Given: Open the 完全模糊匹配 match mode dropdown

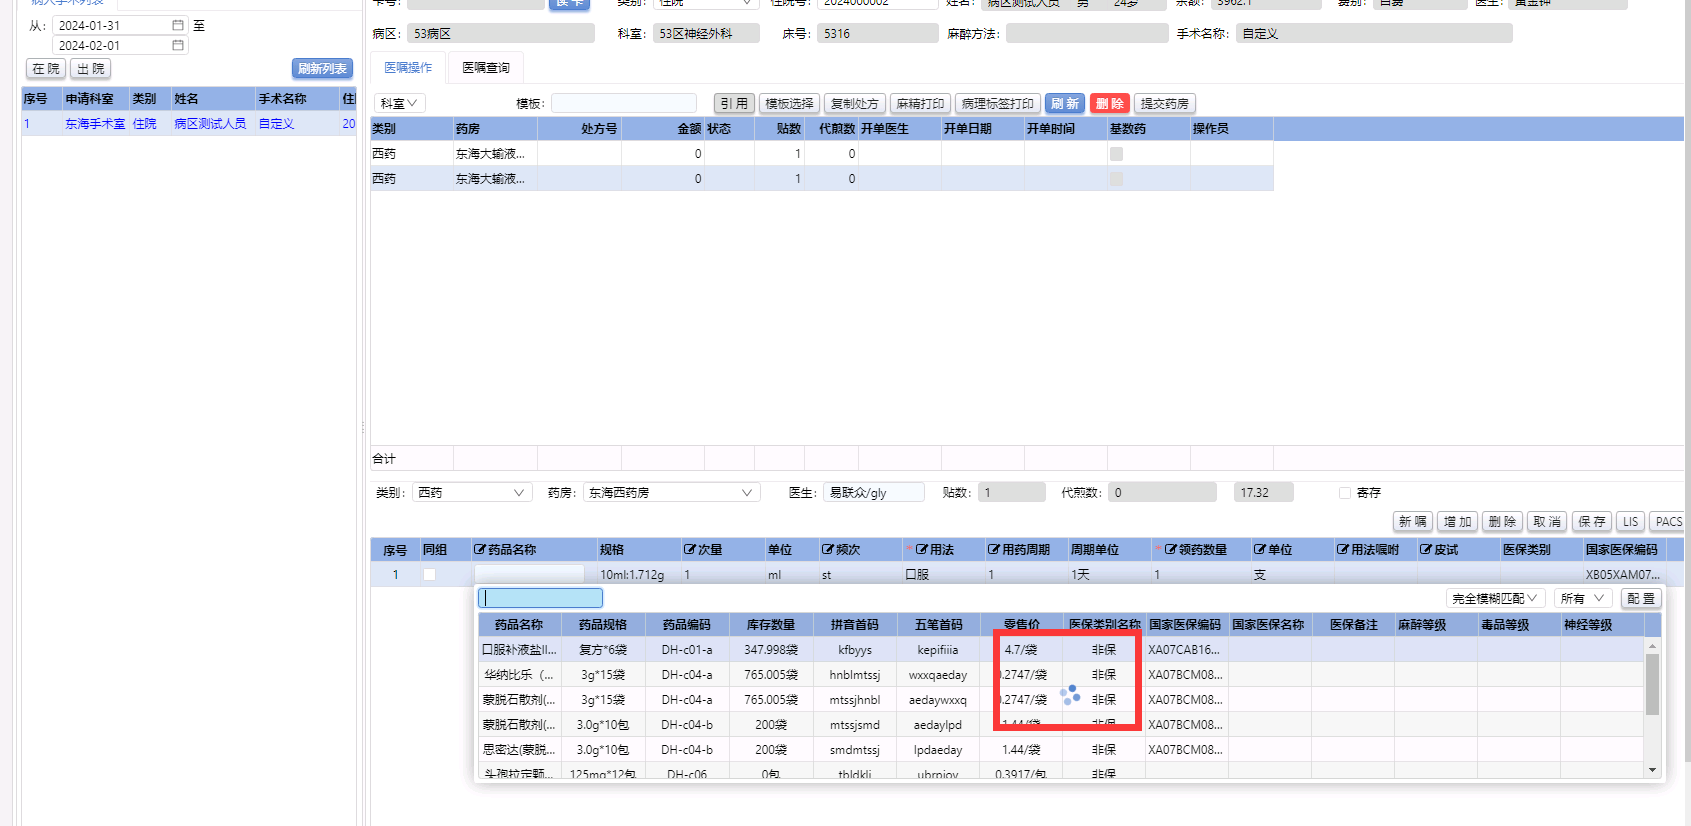Looking at the screenshot, I should 1495,598.
